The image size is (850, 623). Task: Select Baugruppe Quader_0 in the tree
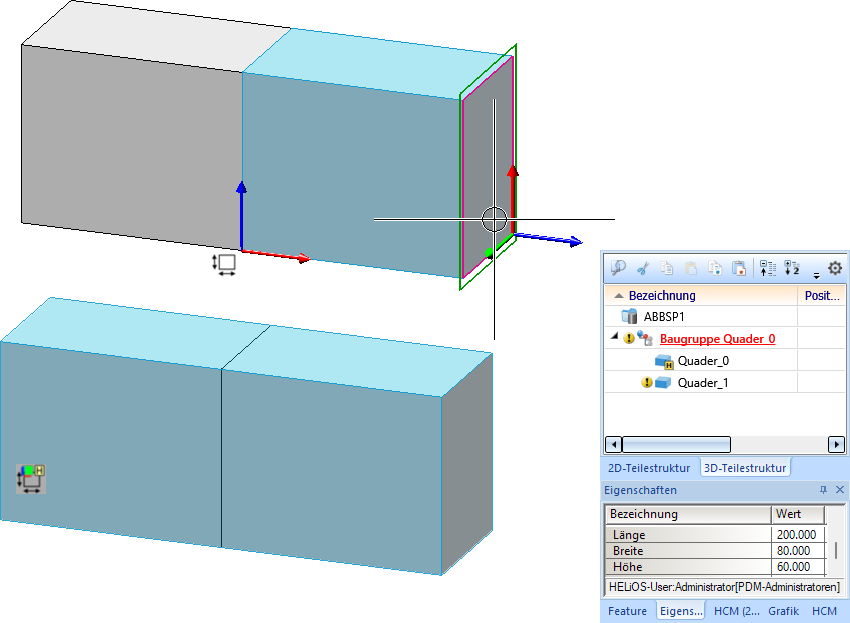click(x=717, y=339)
